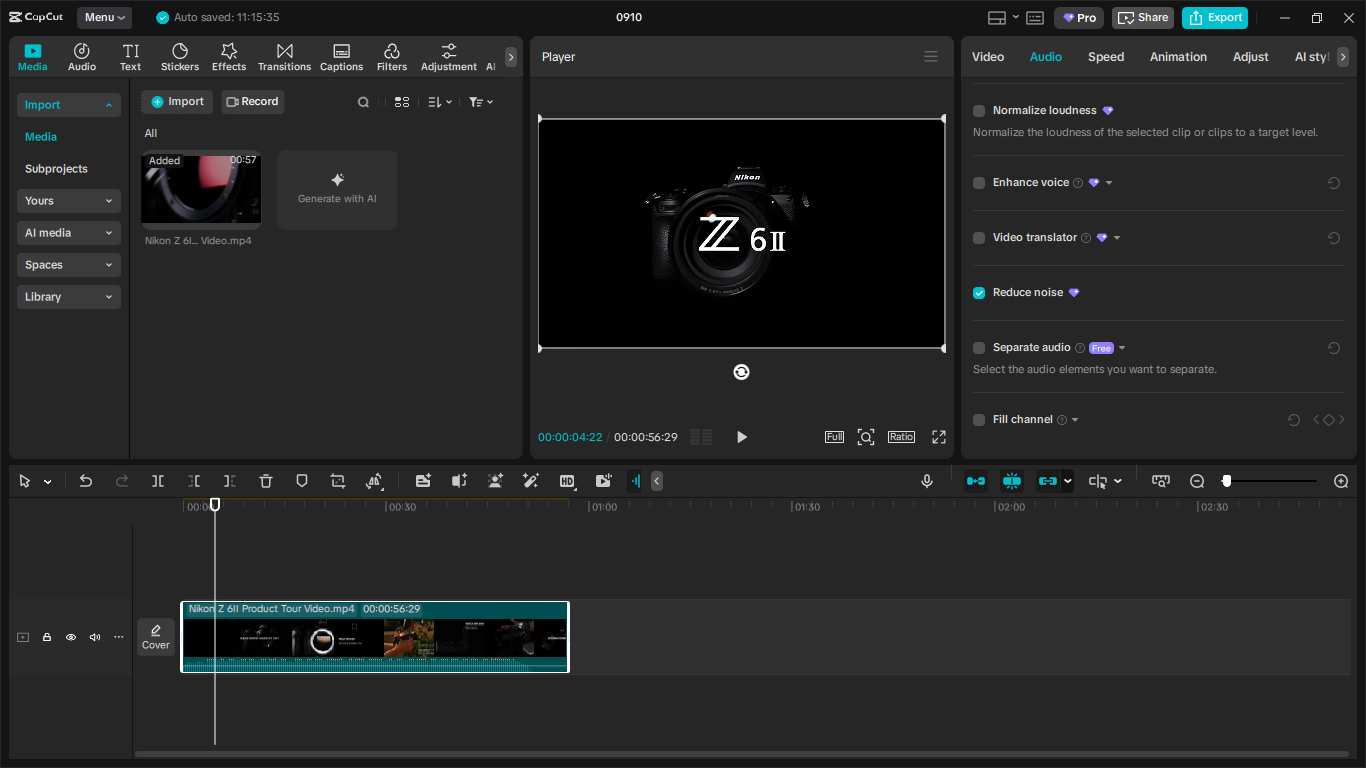Enable the Enhance voice option
Screen dimensions: 1366x768
[x=978, y=182]
